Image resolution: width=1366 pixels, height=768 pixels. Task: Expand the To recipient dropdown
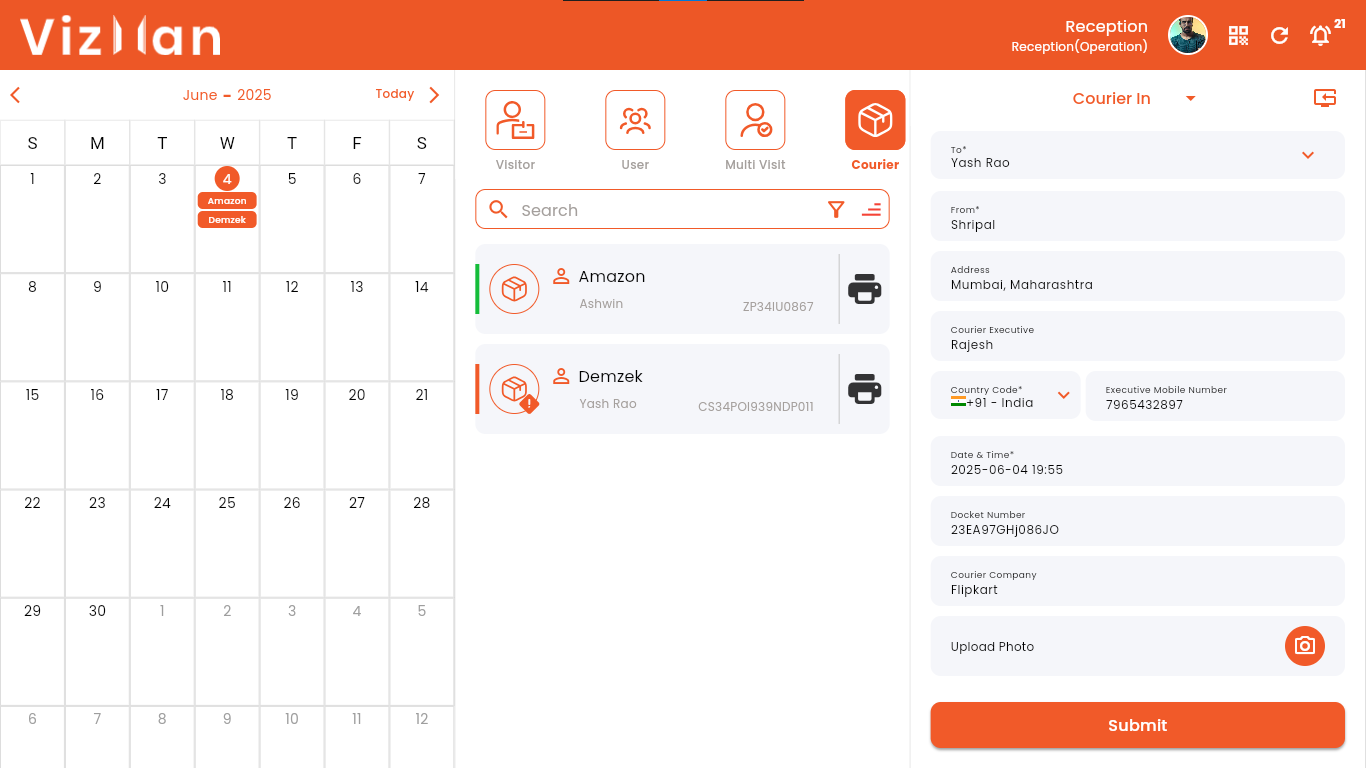point(1307,155)
